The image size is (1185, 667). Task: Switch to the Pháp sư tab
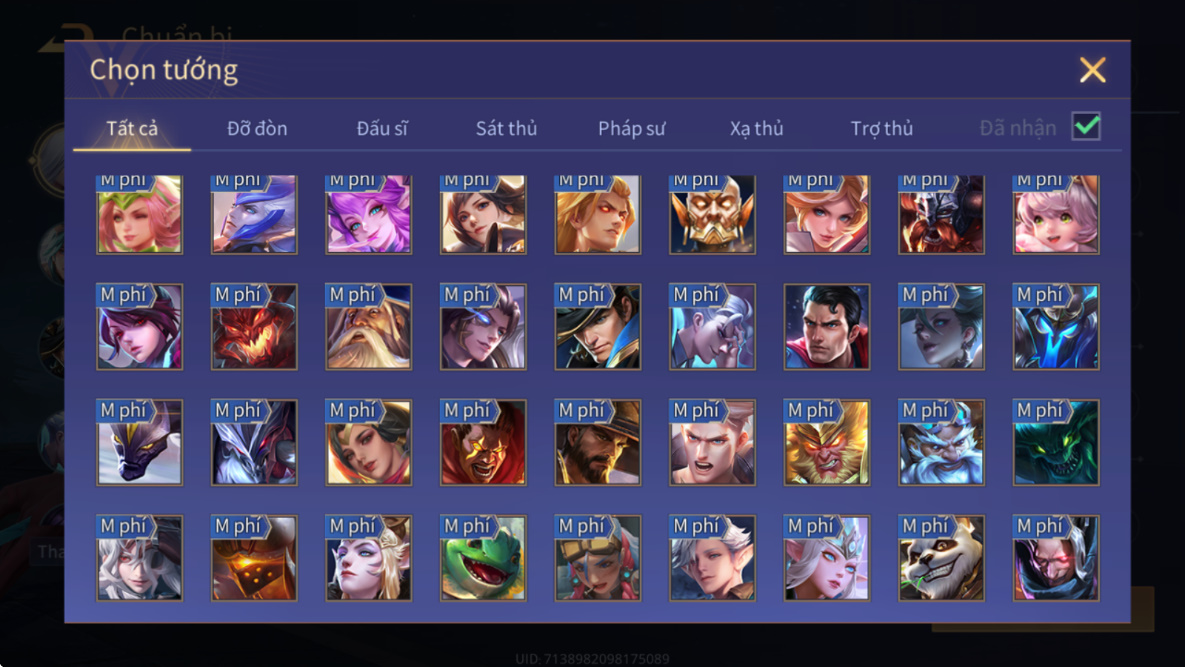point(632,128)
